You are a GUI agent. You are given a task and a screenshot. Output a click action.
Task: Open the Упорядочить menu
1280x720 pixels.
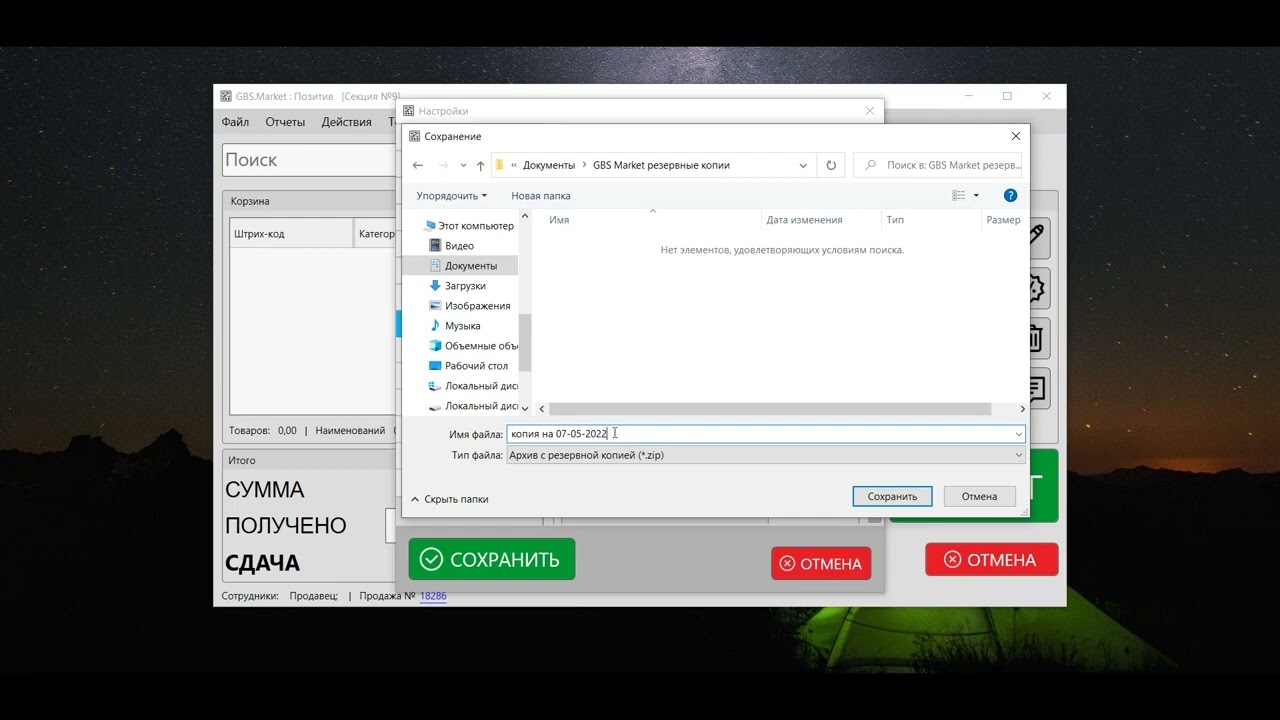452,196
